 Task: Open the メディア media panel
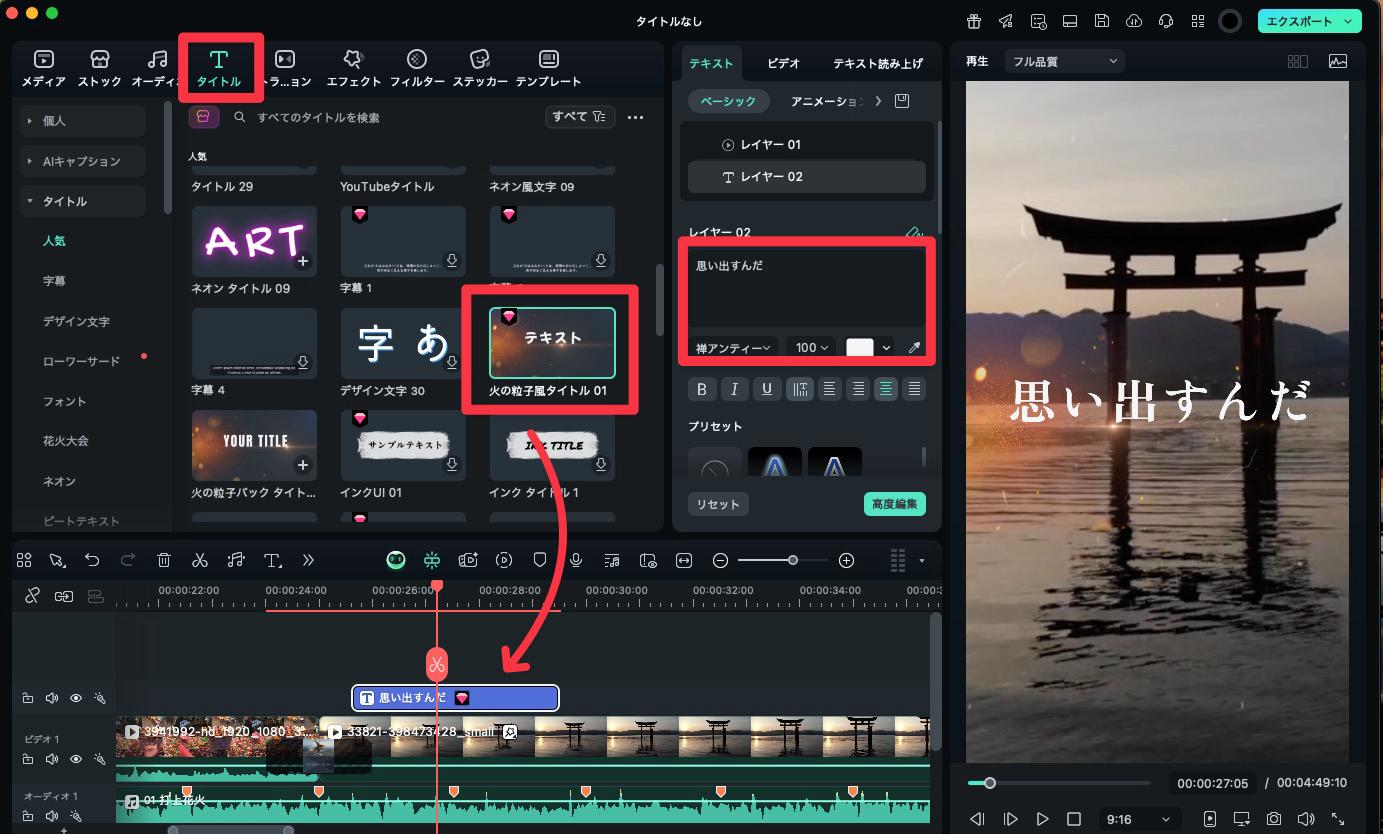pos(44,68)
